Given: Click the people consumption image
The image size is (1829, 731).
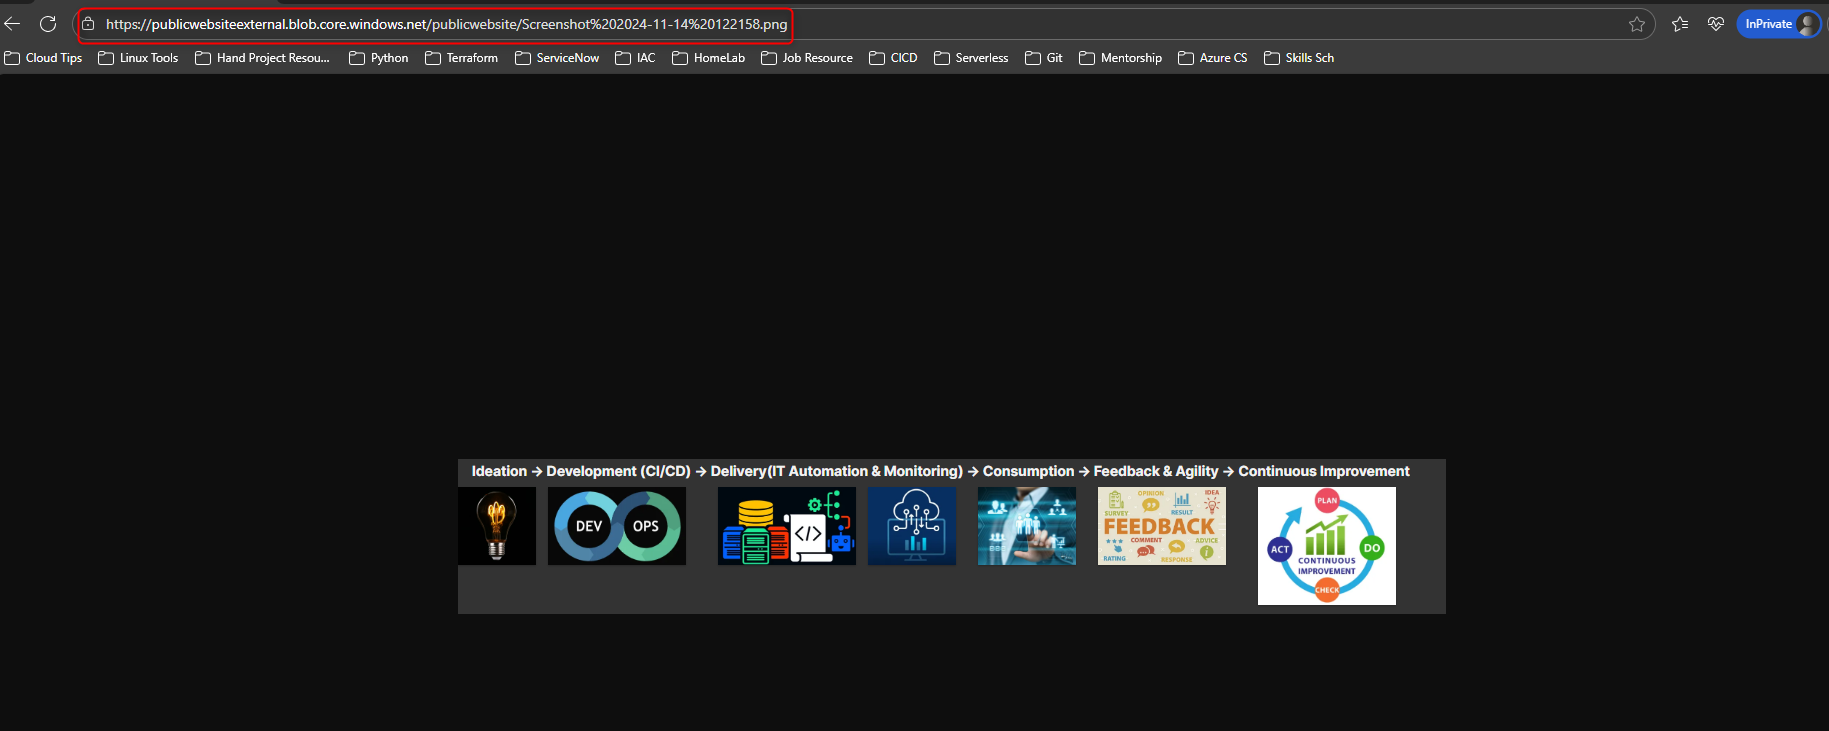Looking at the screenshot, I should [x=1027, y=526].
